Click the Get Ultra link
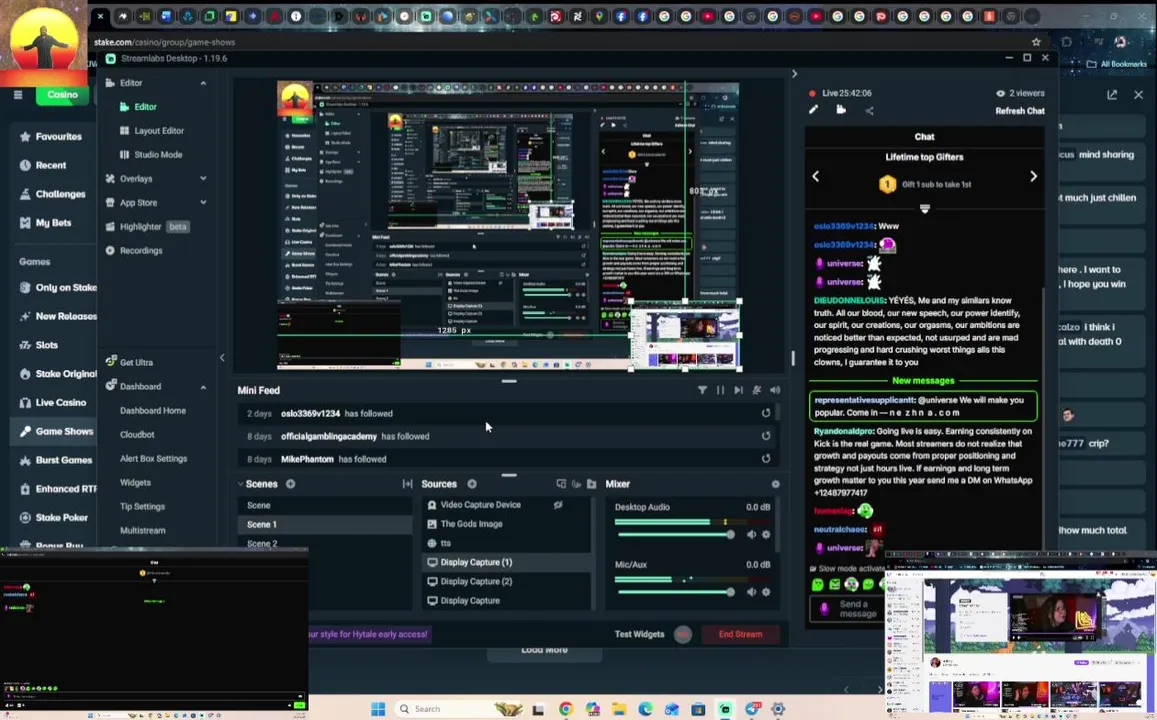This screenshot has width=1157, height=720. point(136,362)
